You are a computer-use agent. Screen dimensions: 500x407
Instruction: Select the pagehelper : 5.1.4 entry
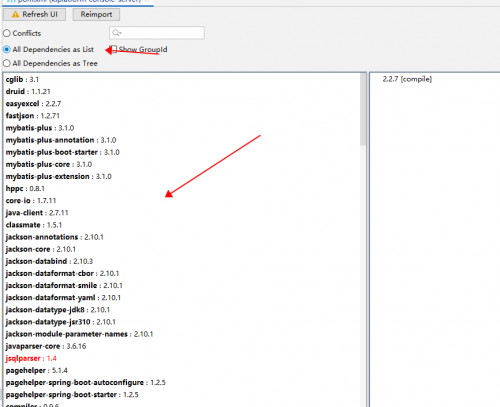(37, 370)
